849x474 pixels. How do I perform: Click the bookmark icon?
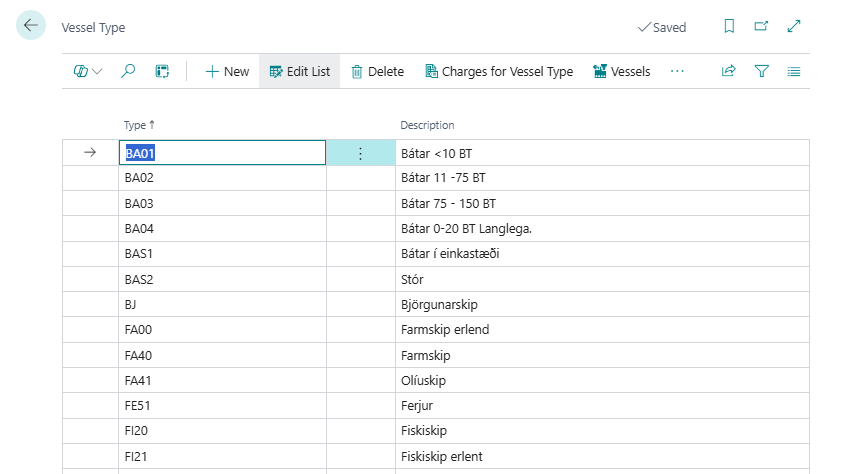tap(729, 27)
